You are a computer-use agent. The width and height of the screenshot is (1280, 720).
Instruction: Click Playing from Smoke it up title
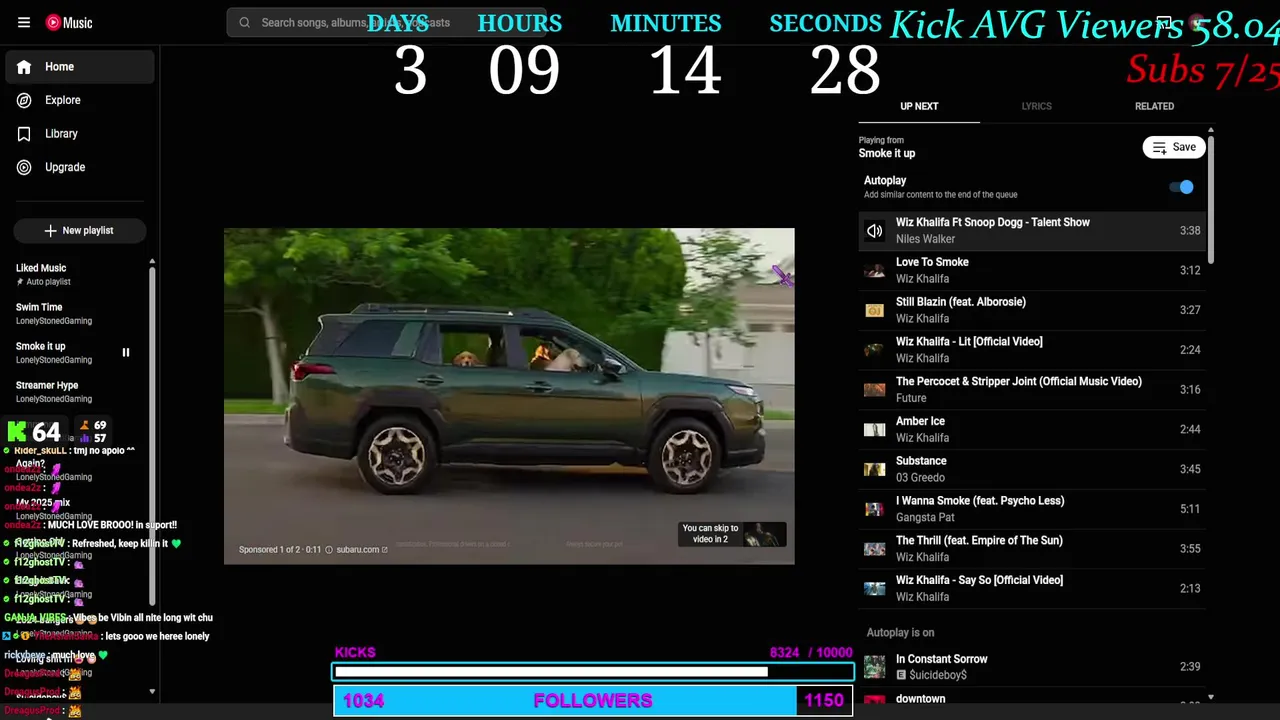pyautogui.click(x=887, y=153)
